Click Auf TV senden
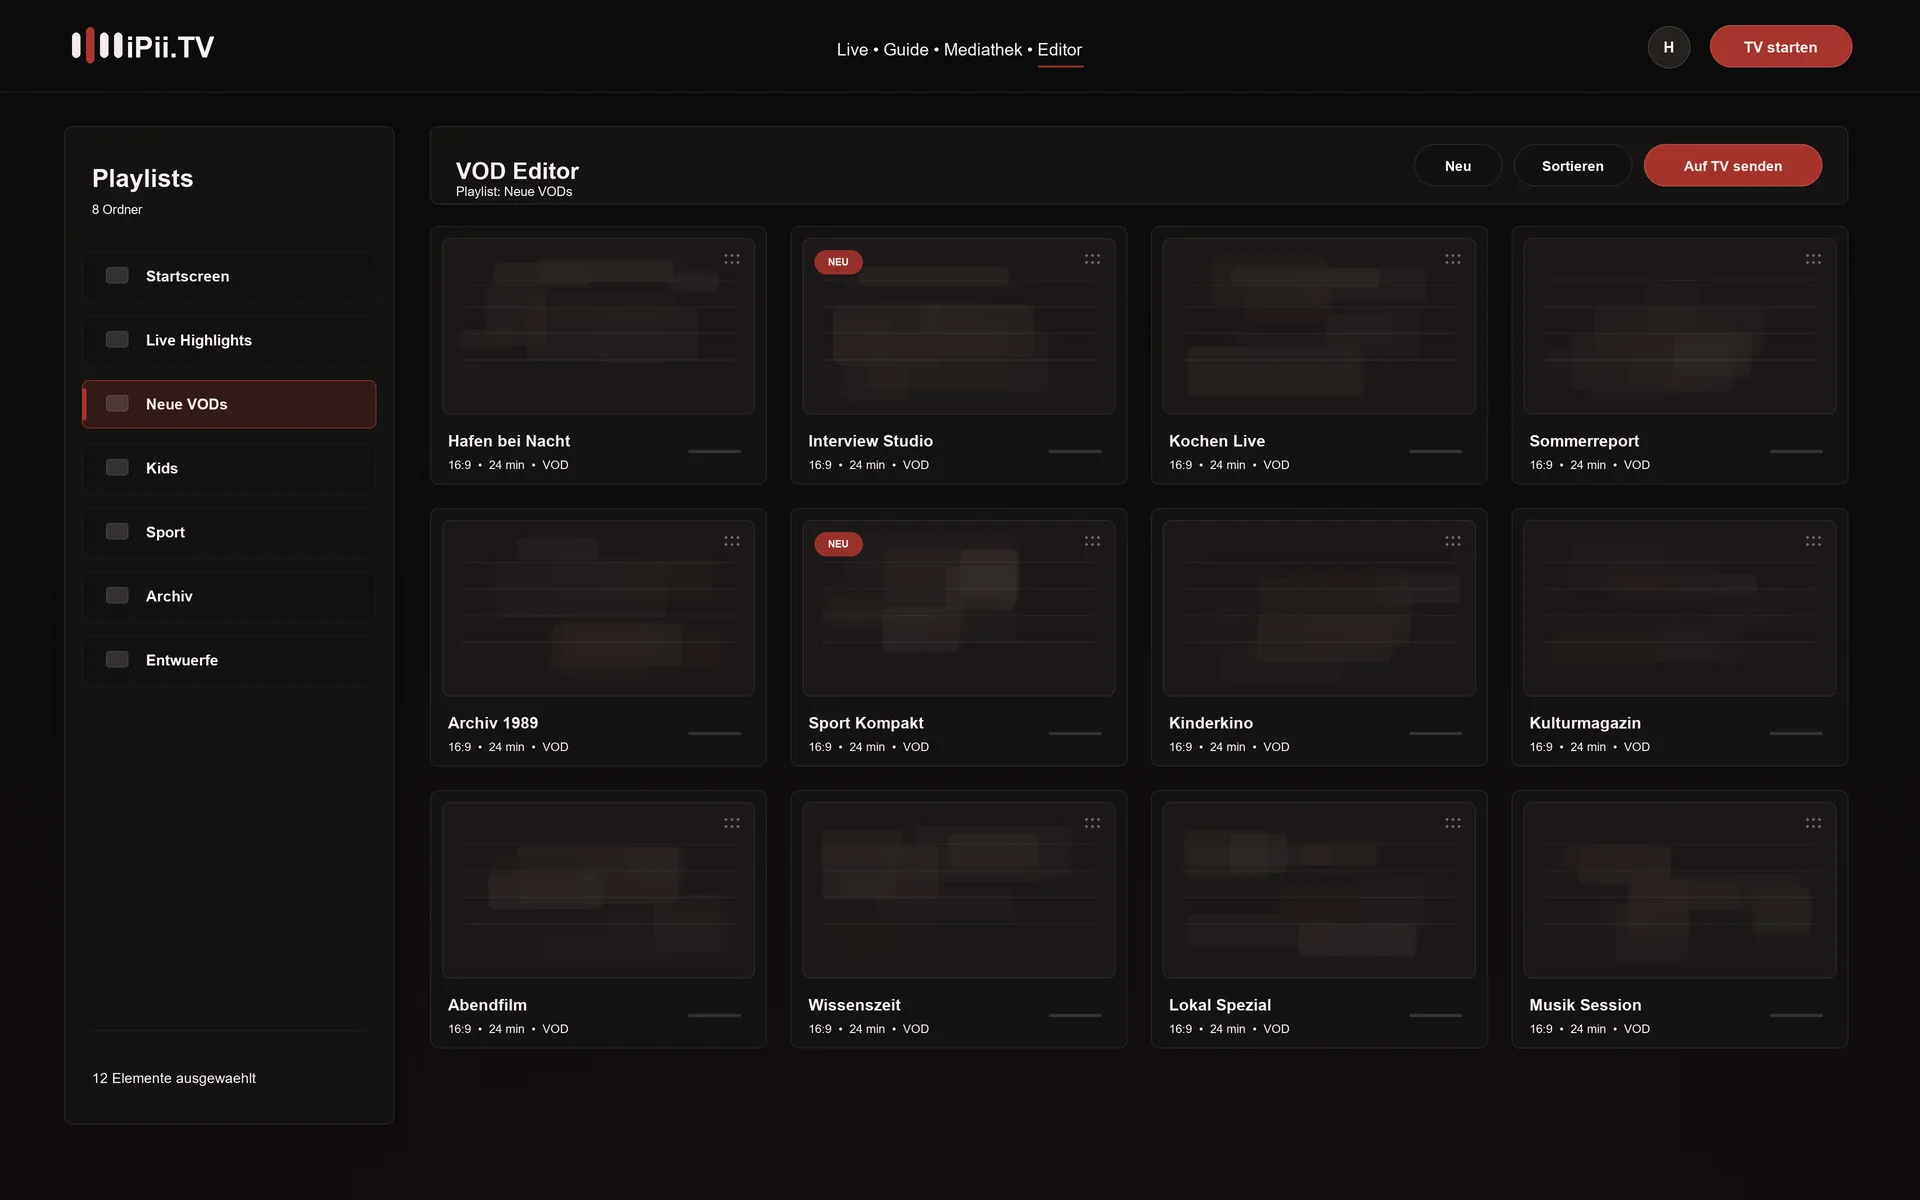The image size is (1920, 1200). click(x=1732, y=166)
